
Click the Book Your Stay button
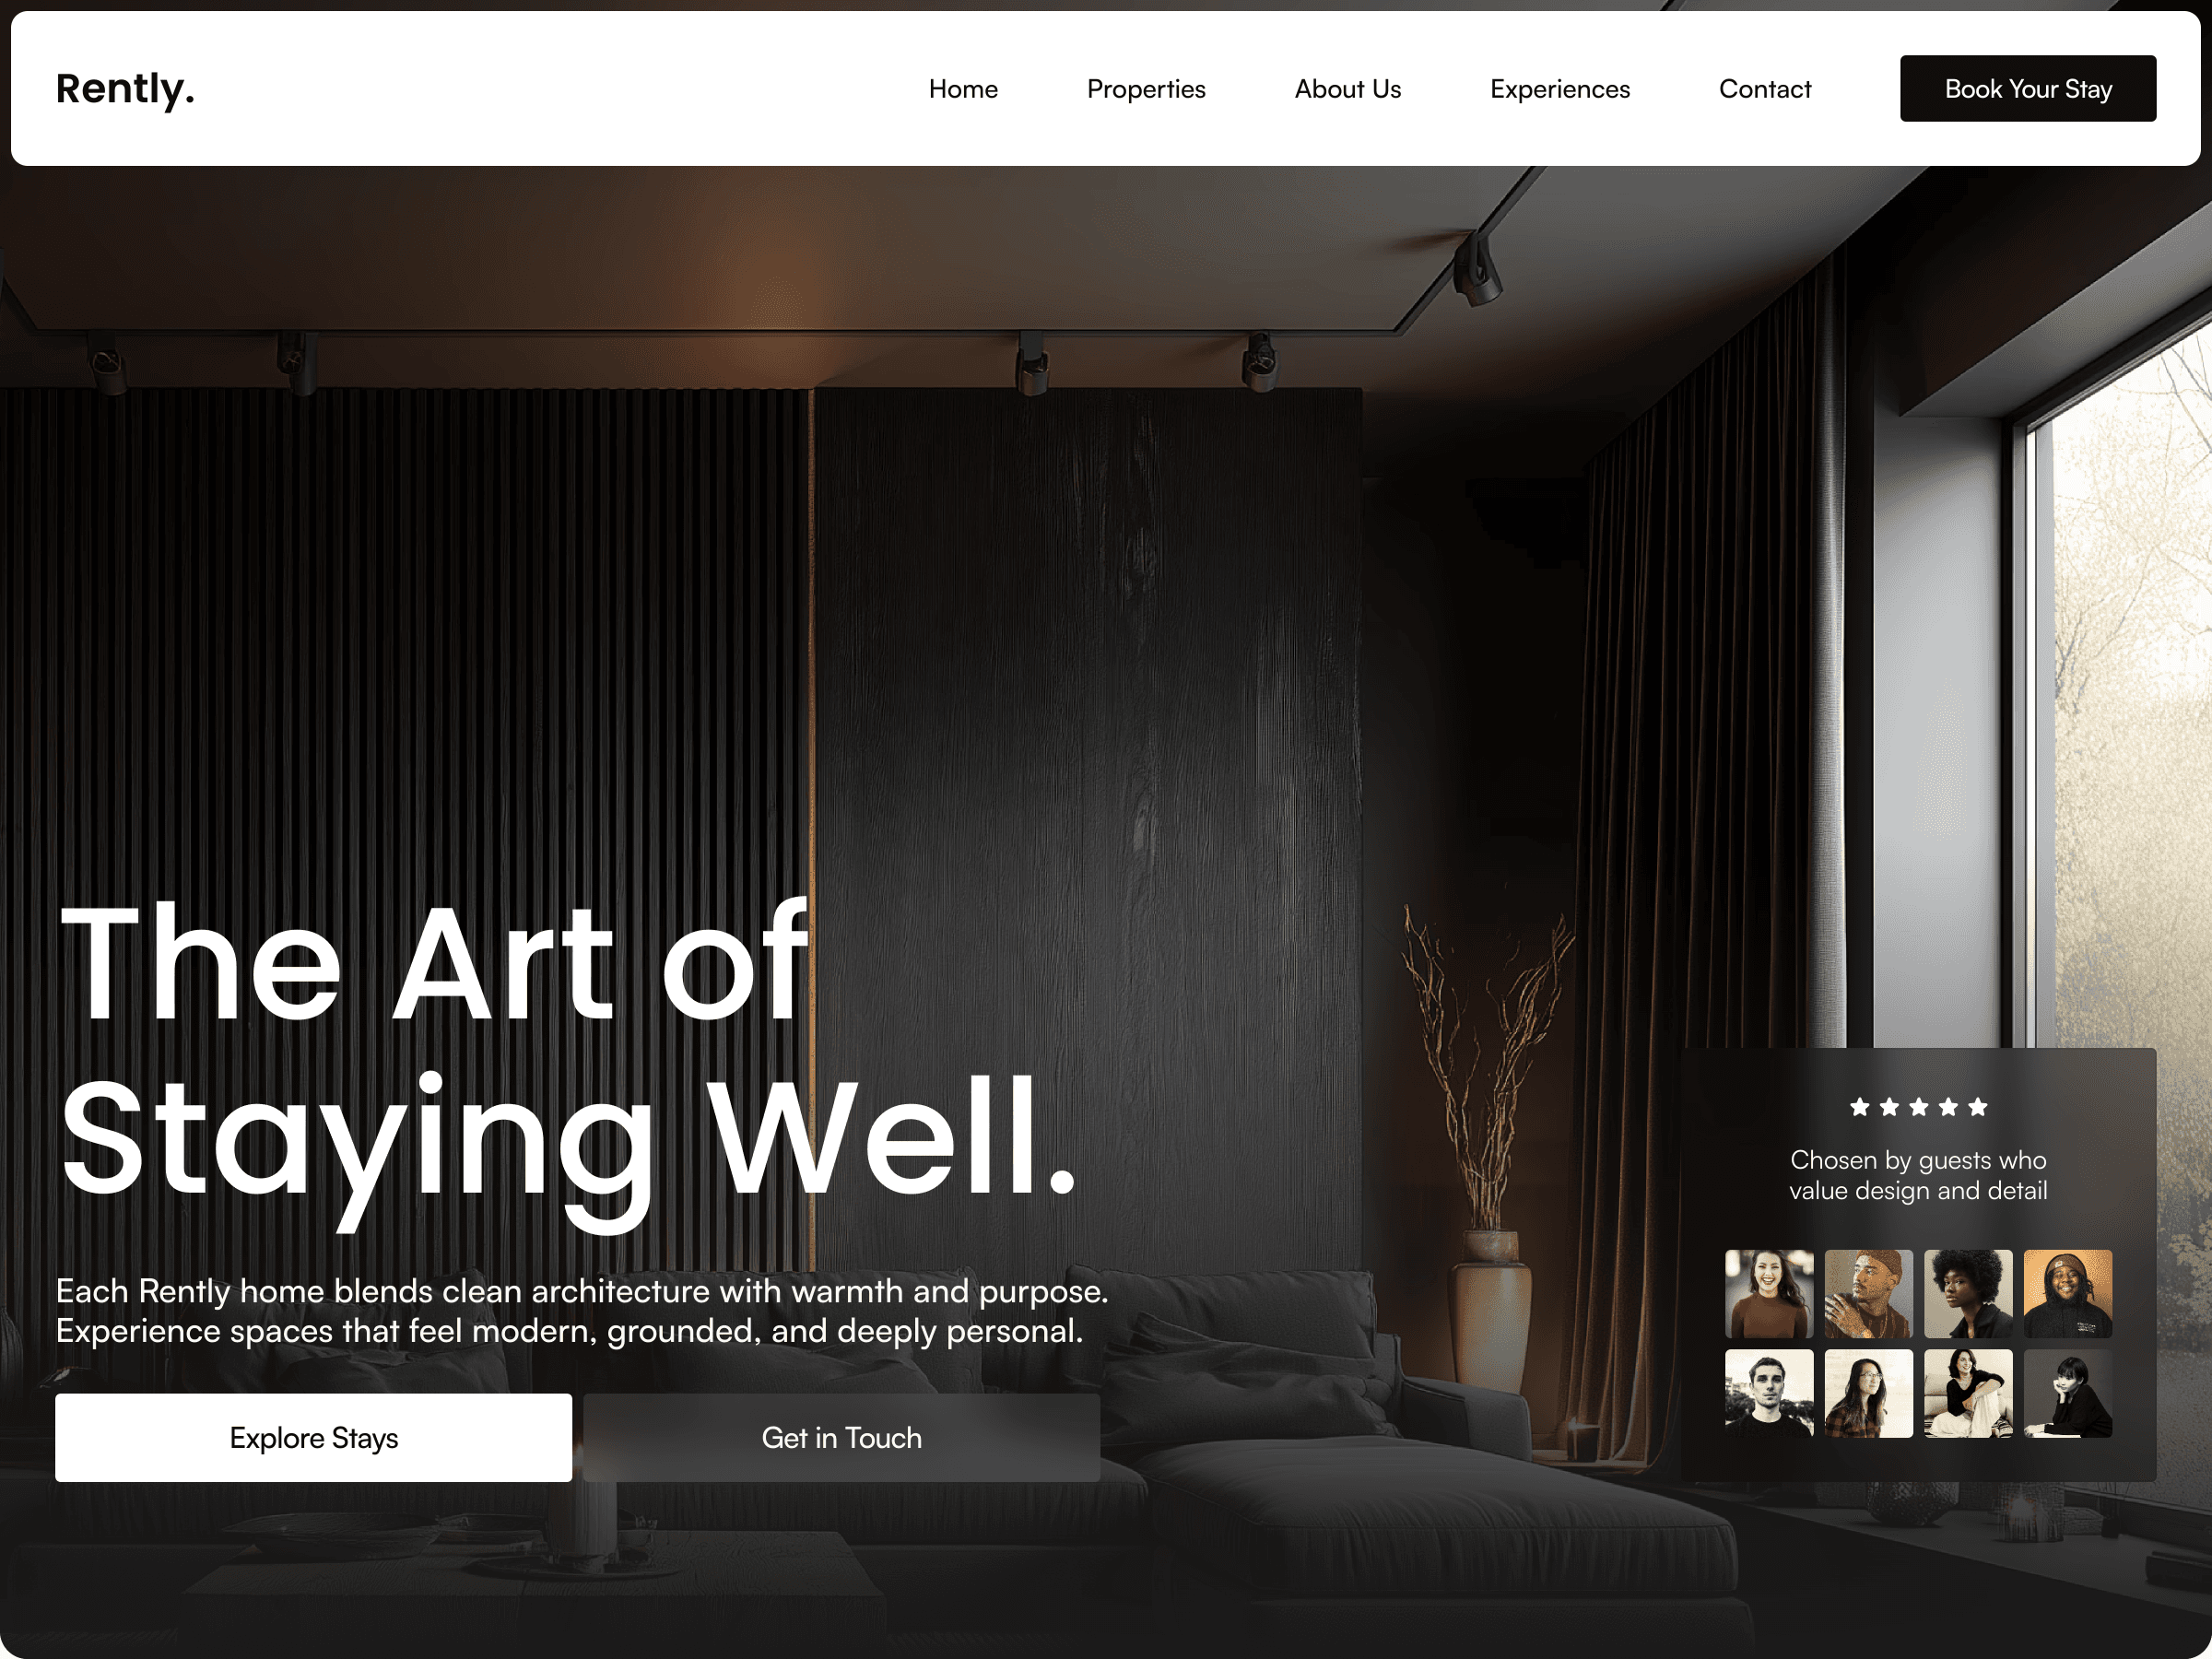click(x=2028, y=89)
